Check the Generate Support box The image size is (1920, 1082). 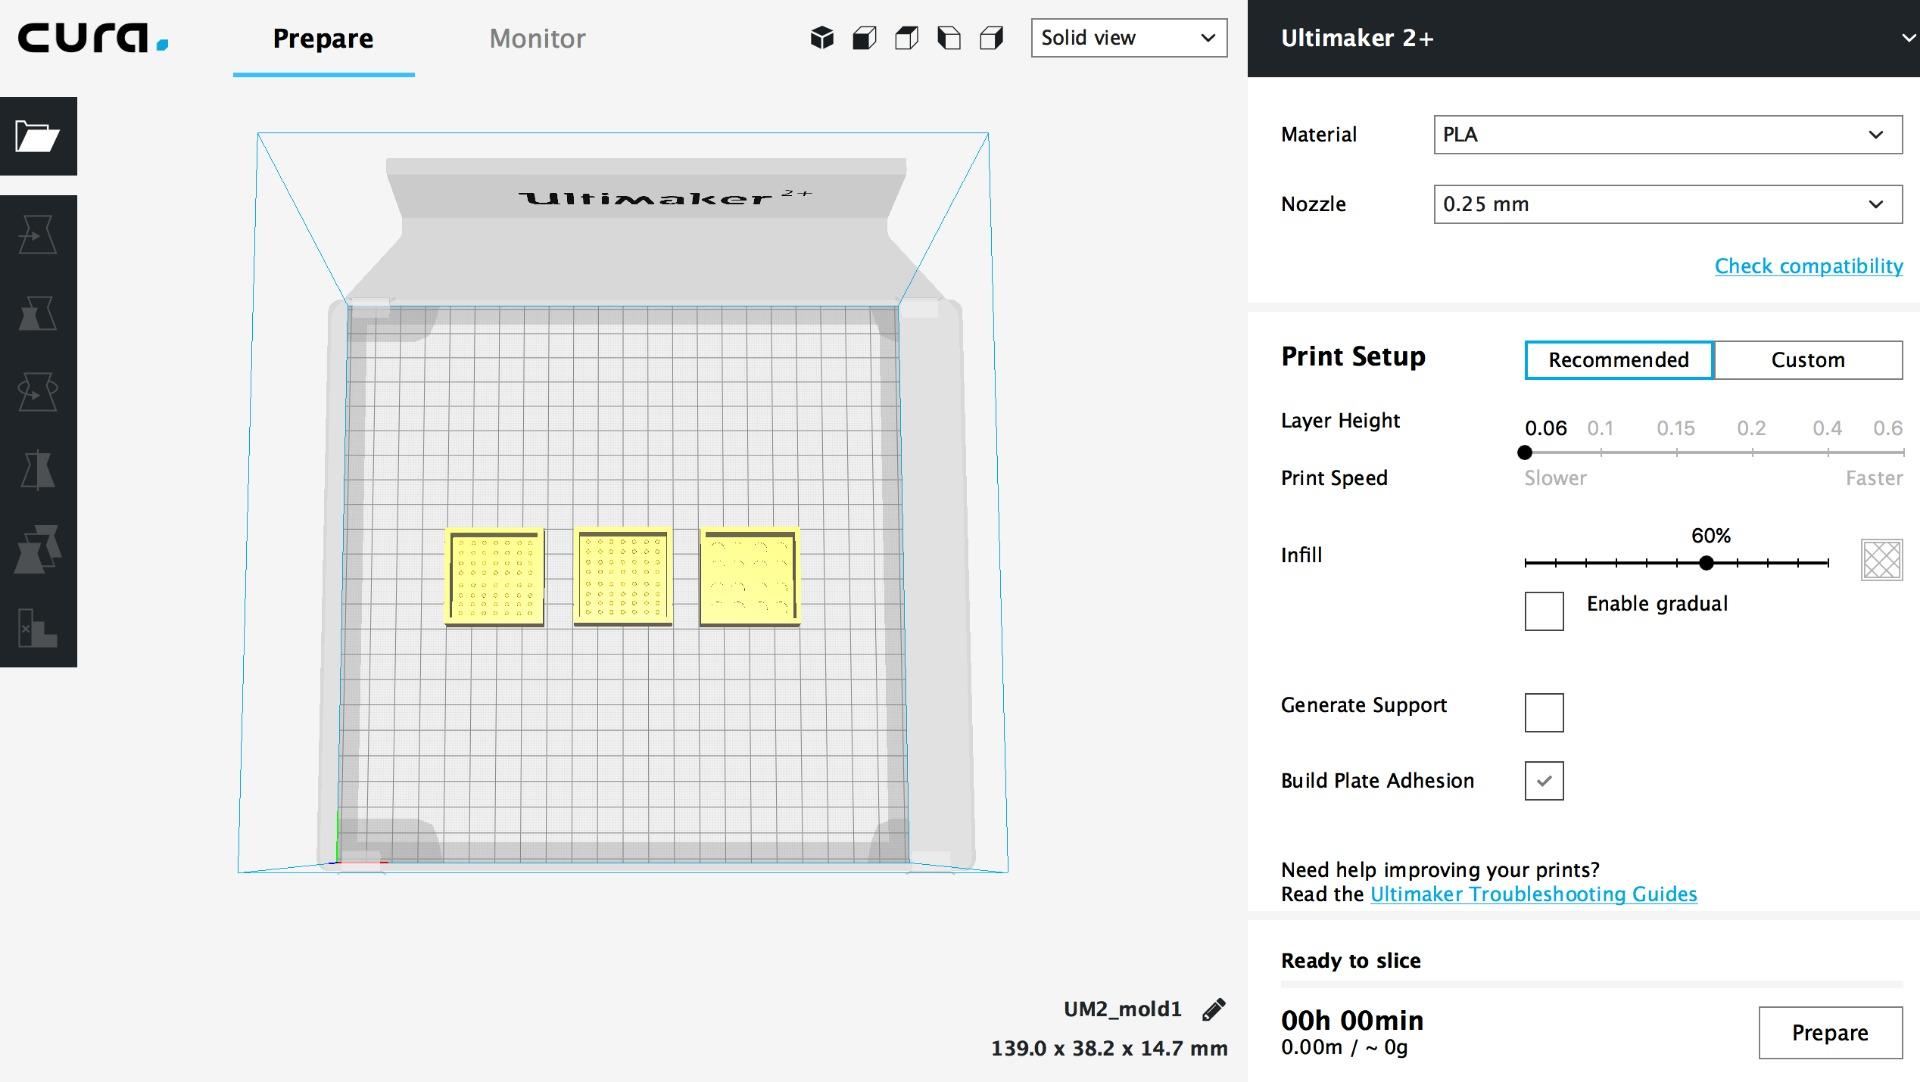pyautogui.click(x=1544, y=713)
